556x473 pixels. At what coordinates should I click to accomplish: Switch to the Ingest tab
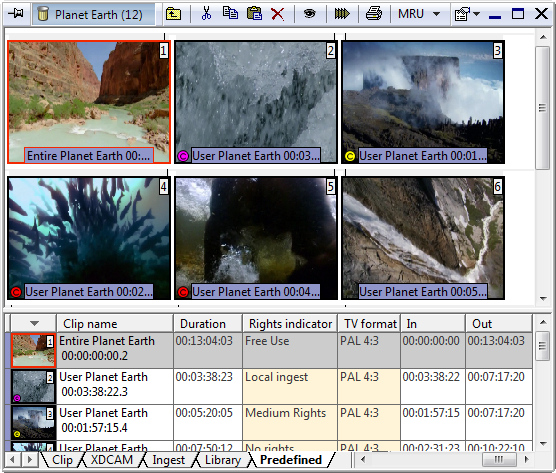coord(168,460)
